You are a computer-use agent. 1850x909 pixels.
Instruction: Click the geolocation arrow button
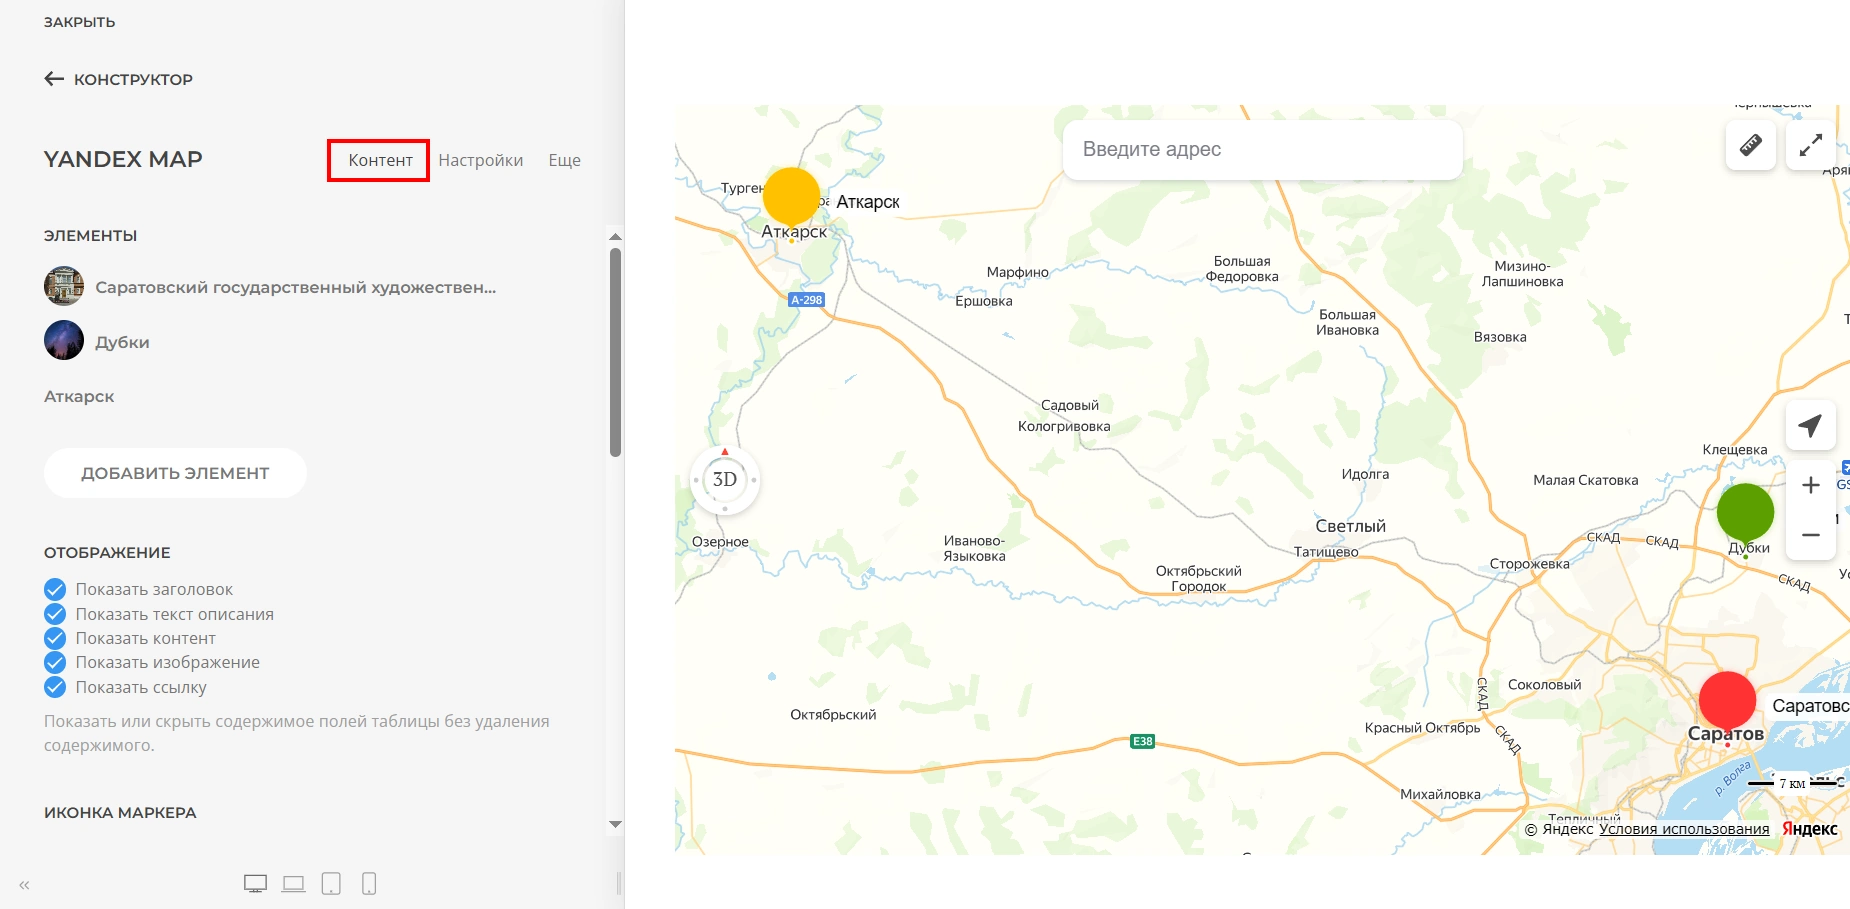click(1810, 425)
